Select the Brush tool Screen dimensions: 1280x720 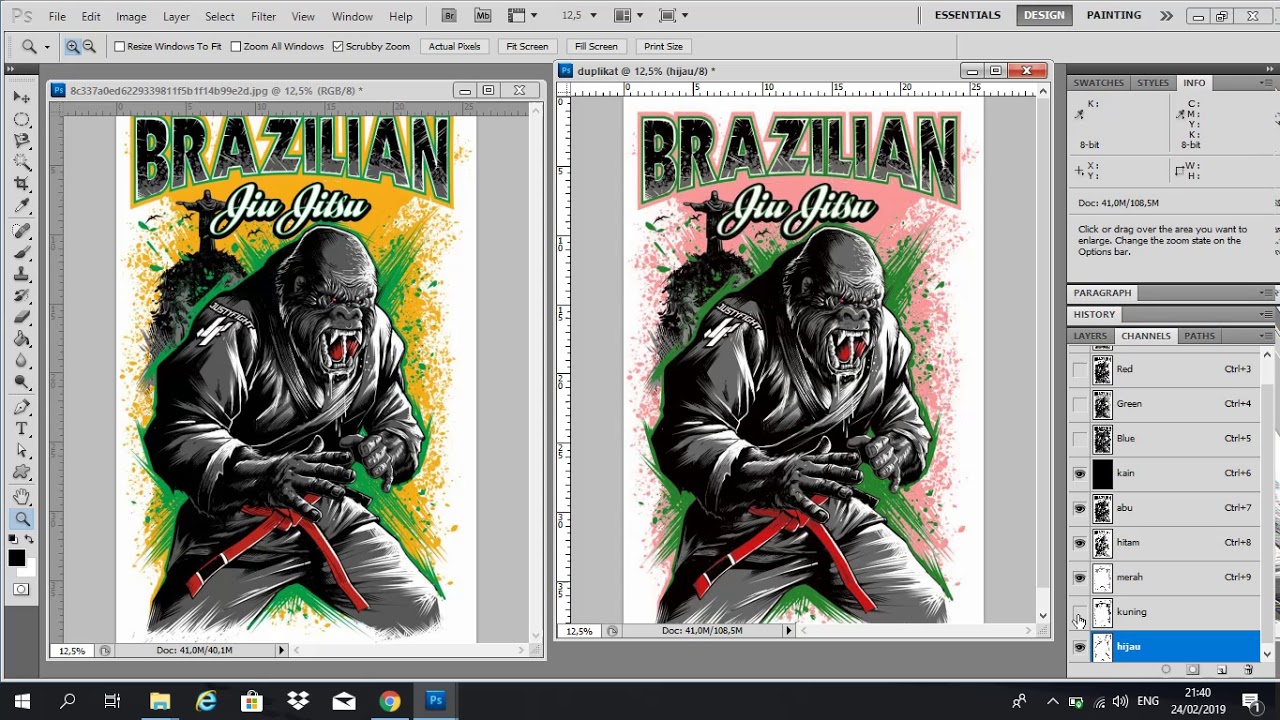point(22,252)
